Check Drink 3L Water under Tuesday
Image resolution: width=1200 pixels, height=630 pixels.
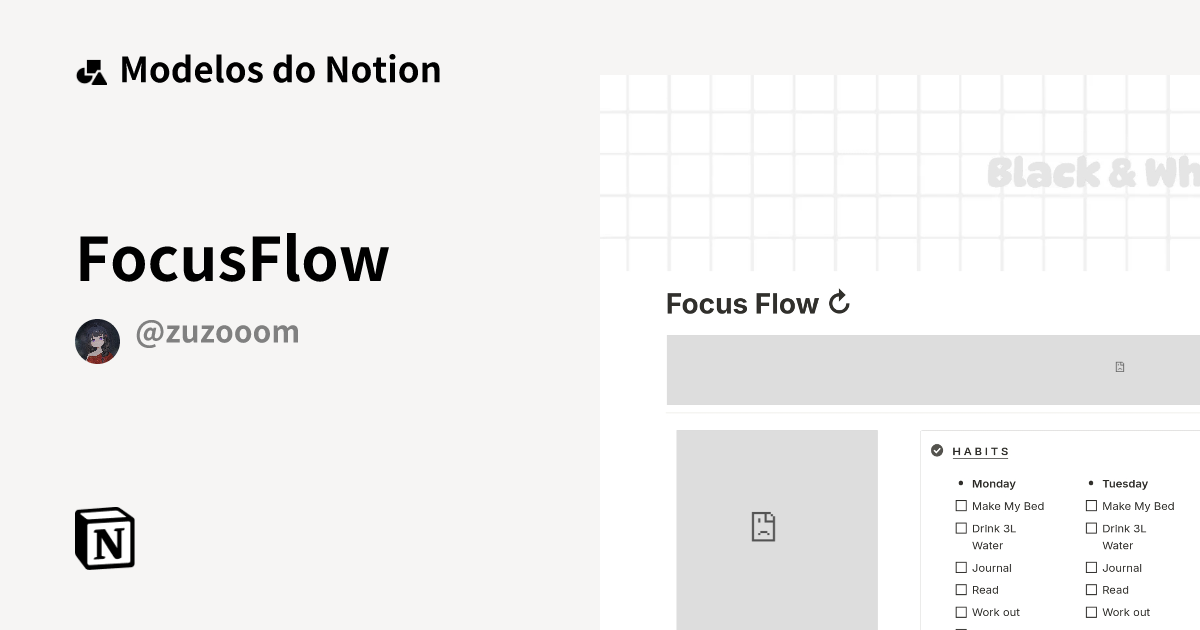(1091, 528)
